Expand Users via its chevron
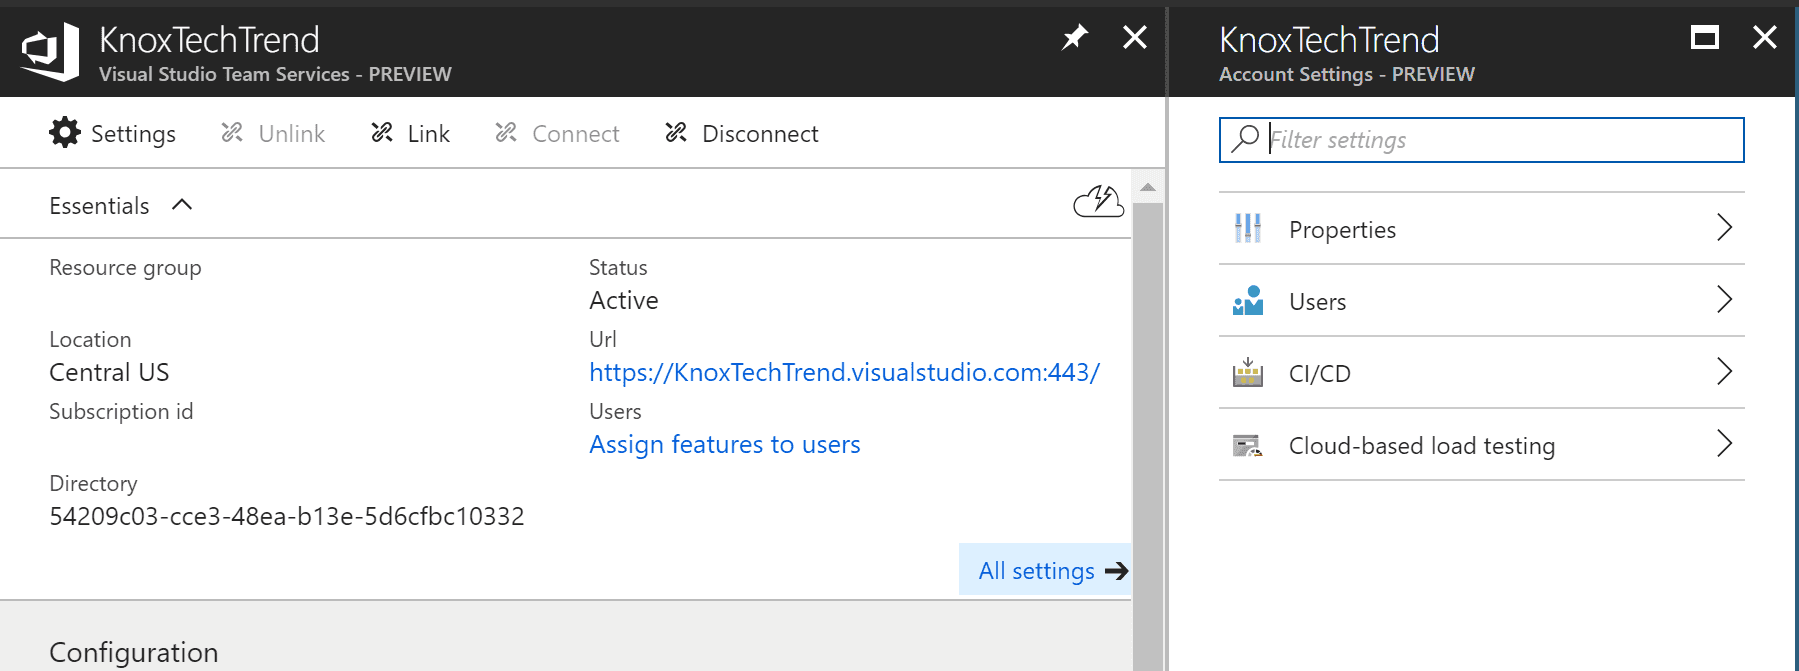 (x=1724, y=300)
